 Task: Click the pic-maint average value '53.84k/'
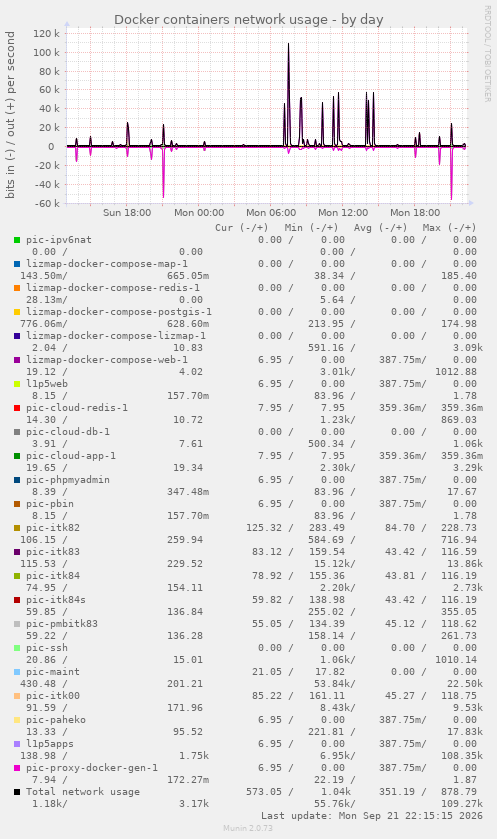coord(334,684)
